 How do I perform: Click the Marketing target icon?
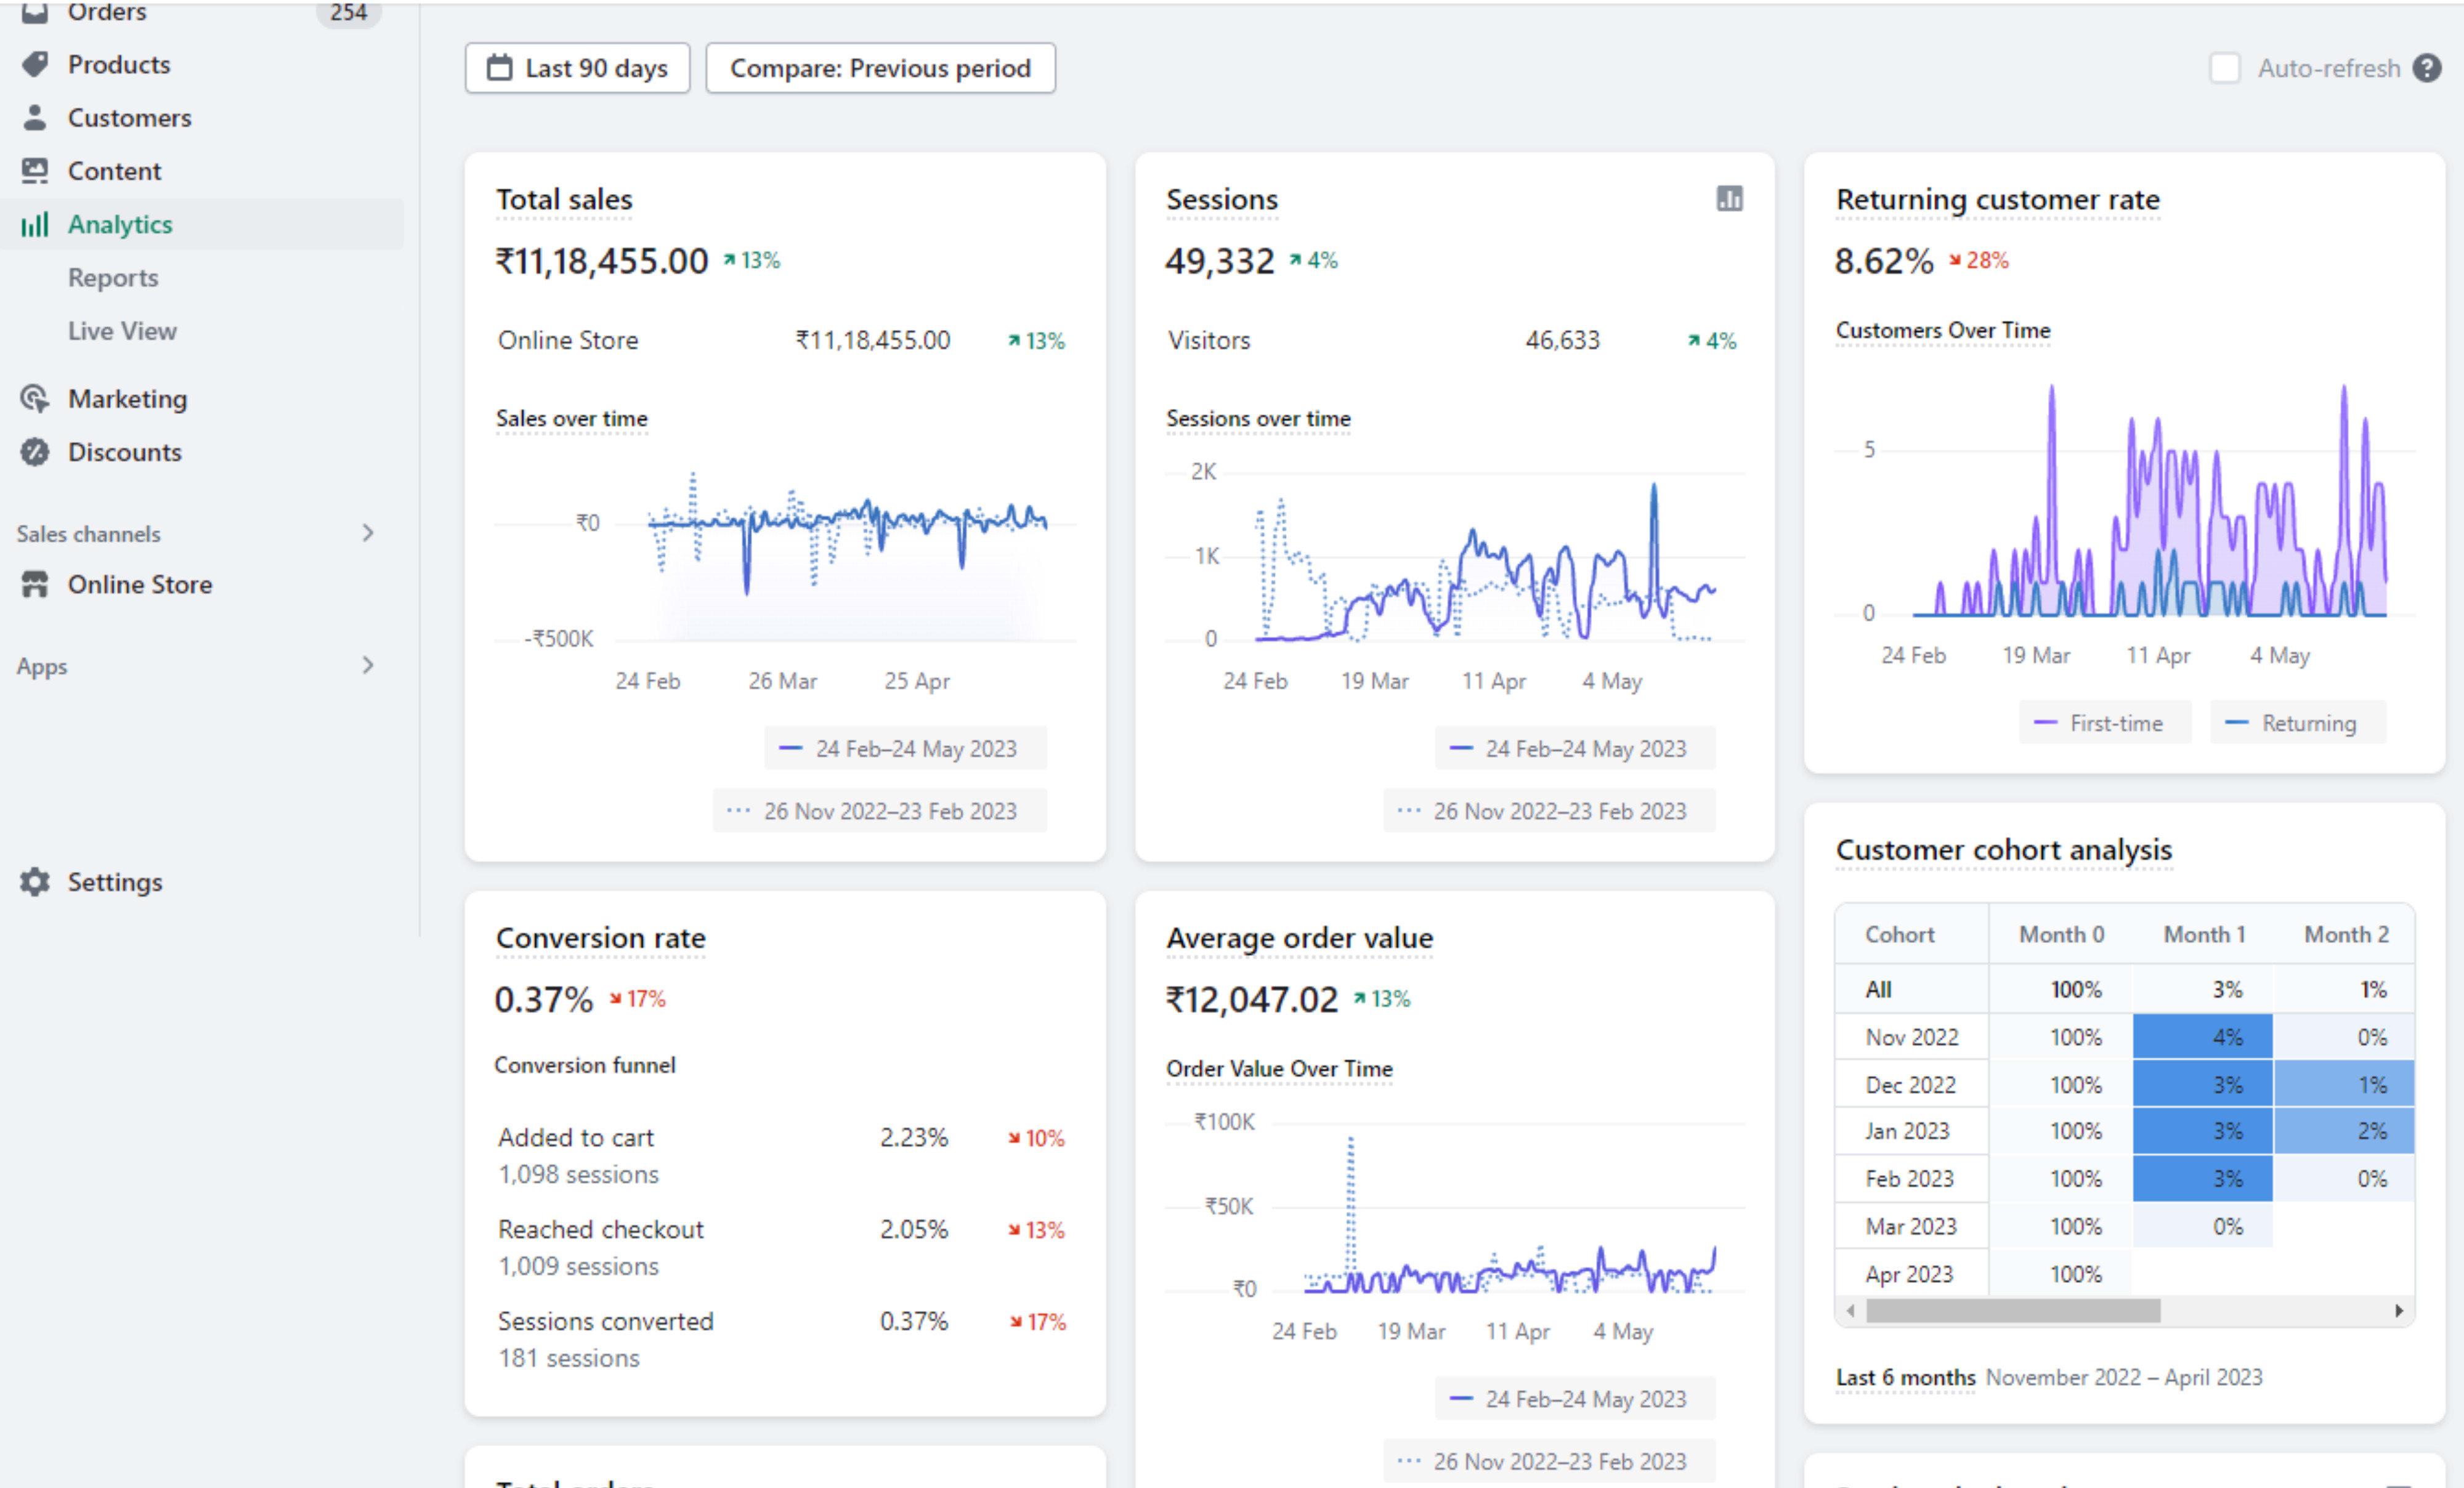point(35,398)
